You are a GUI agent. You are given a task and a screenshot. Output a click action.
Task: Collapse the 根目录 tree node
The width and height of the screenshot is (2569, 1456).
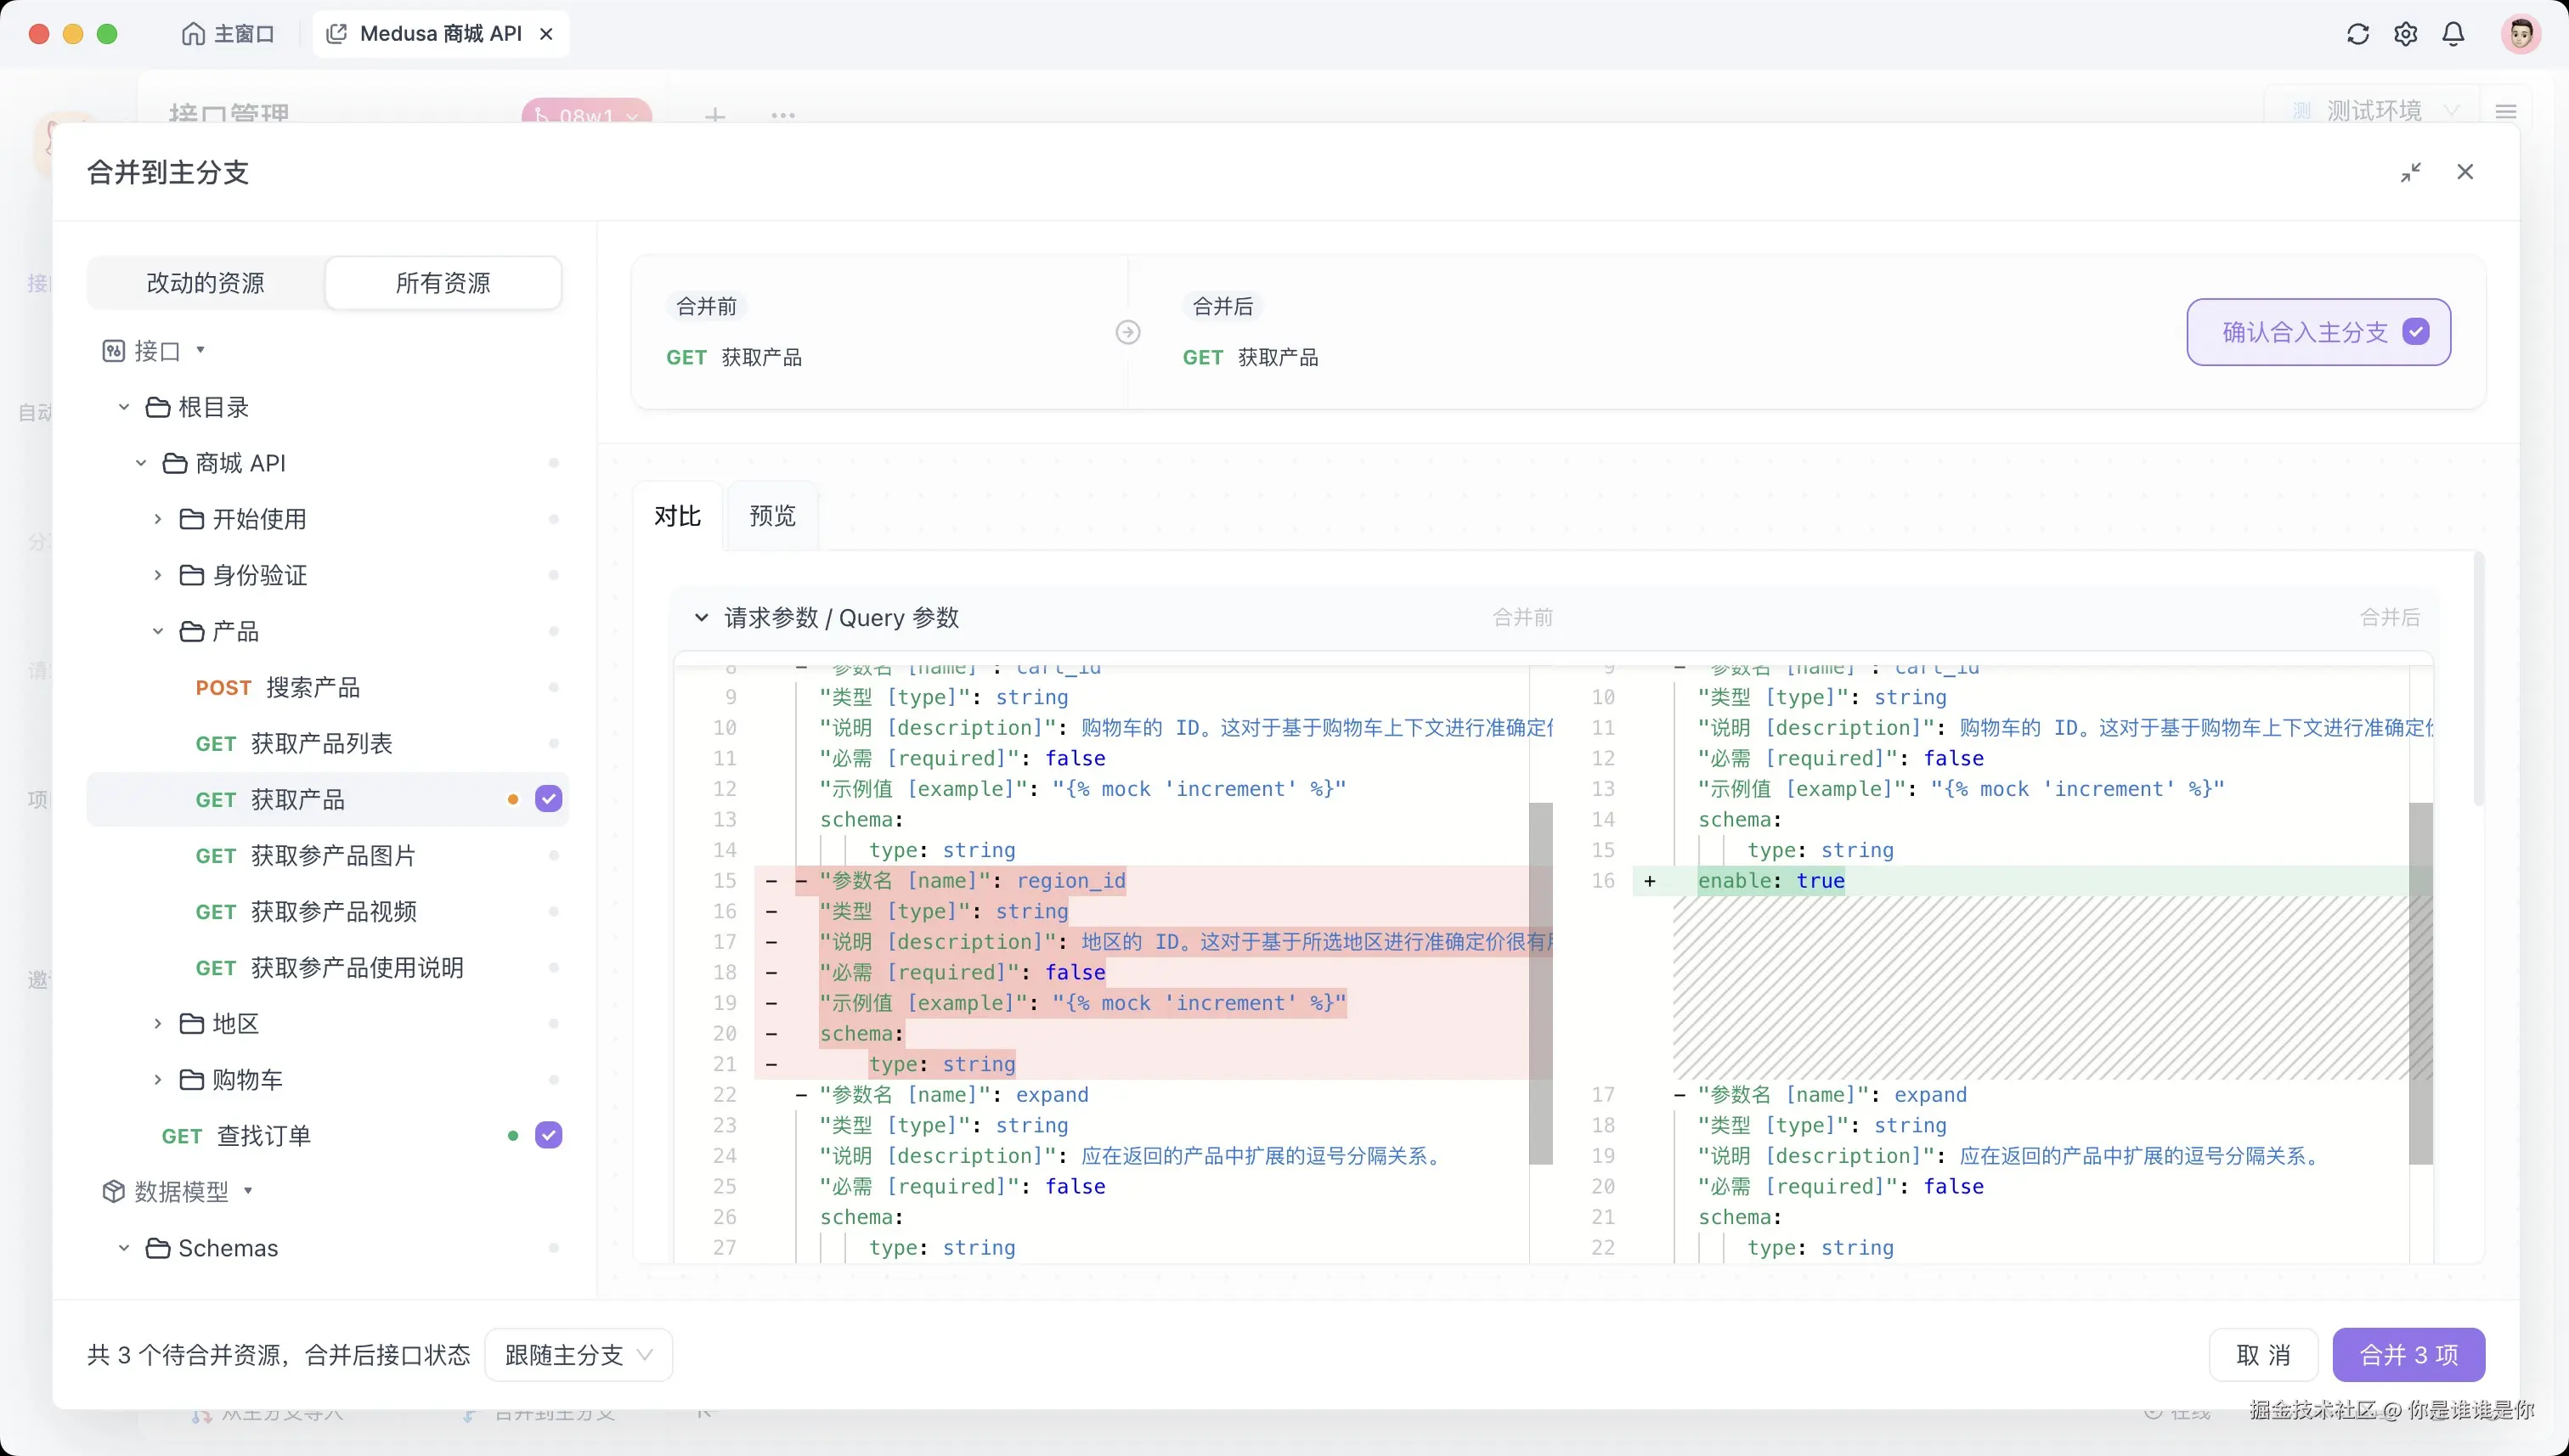[x=124, y=406]
